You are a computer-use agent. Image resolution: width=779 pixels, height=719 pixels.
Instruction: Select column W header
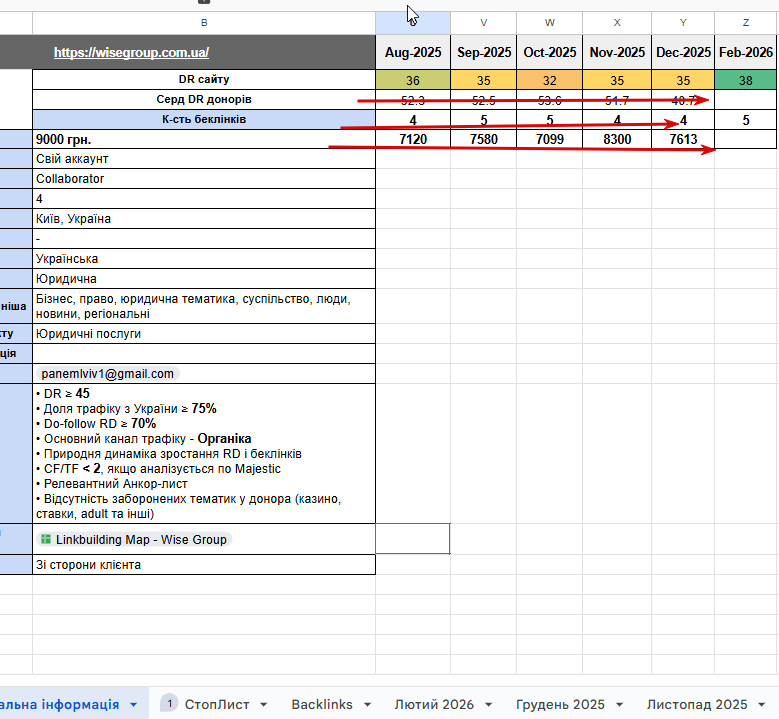click(549, 23)
